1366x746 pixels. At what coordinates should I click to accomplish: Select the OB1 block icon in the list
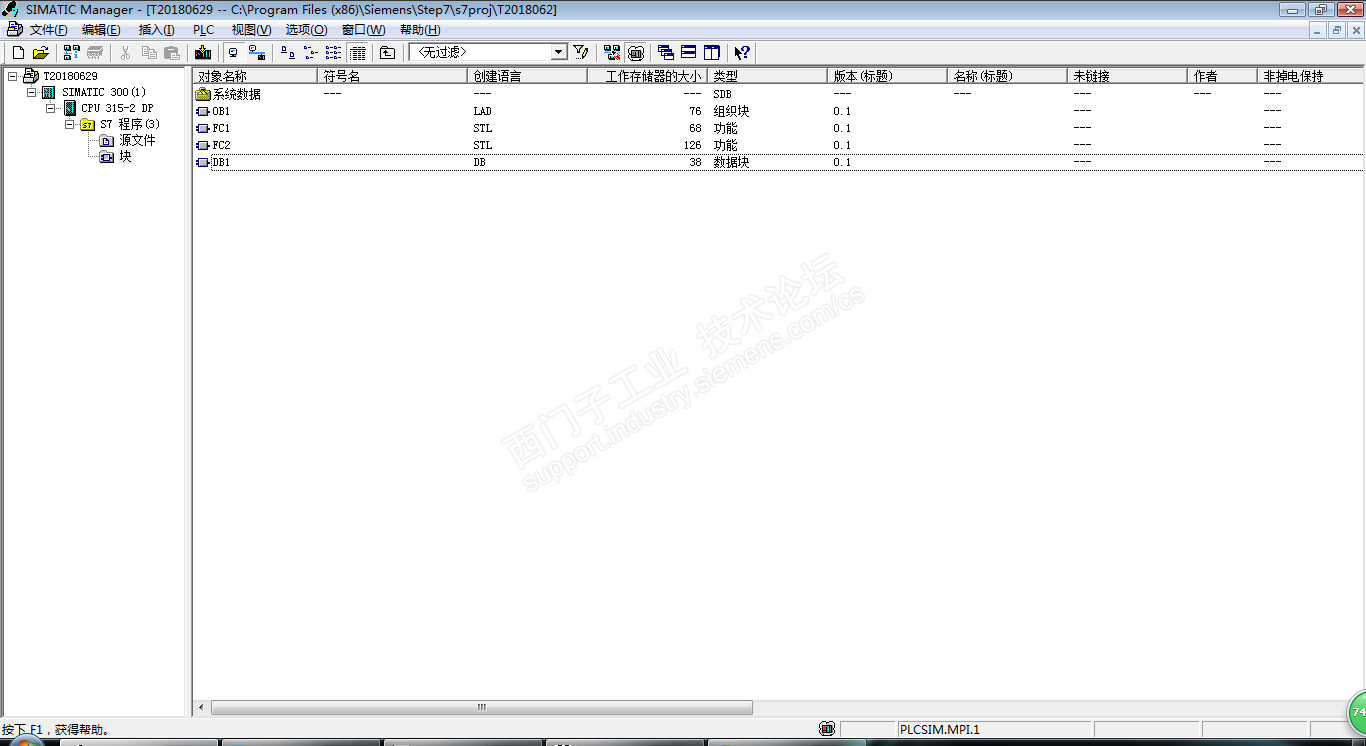(203, 111)
